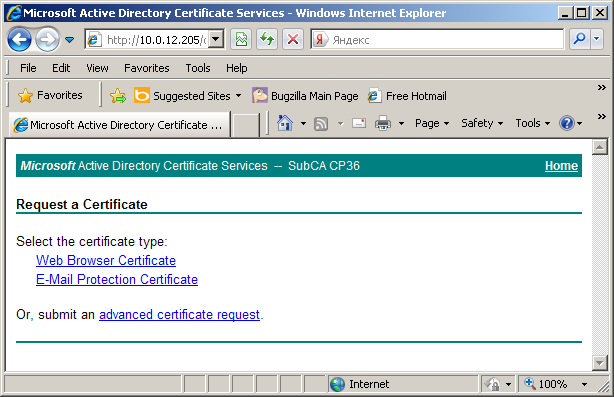
Task: Expand the address bar dropdown arrow
Action: 216,39
